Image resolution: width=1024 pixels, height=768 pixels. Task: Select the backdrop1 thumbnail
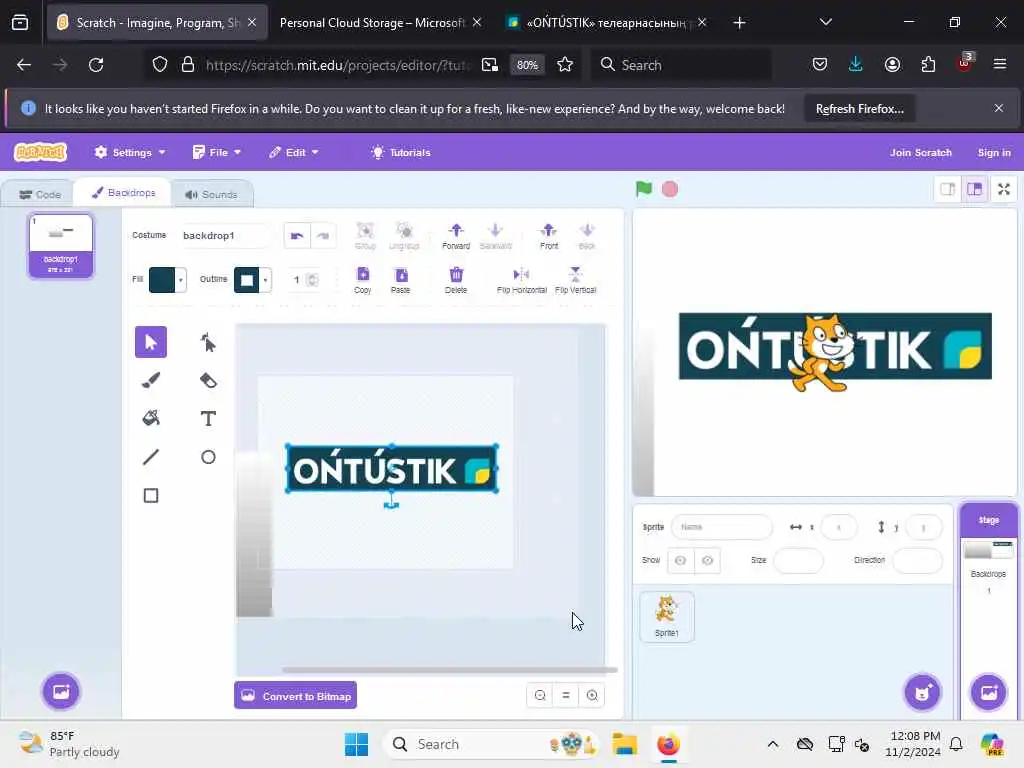[61, 246]
